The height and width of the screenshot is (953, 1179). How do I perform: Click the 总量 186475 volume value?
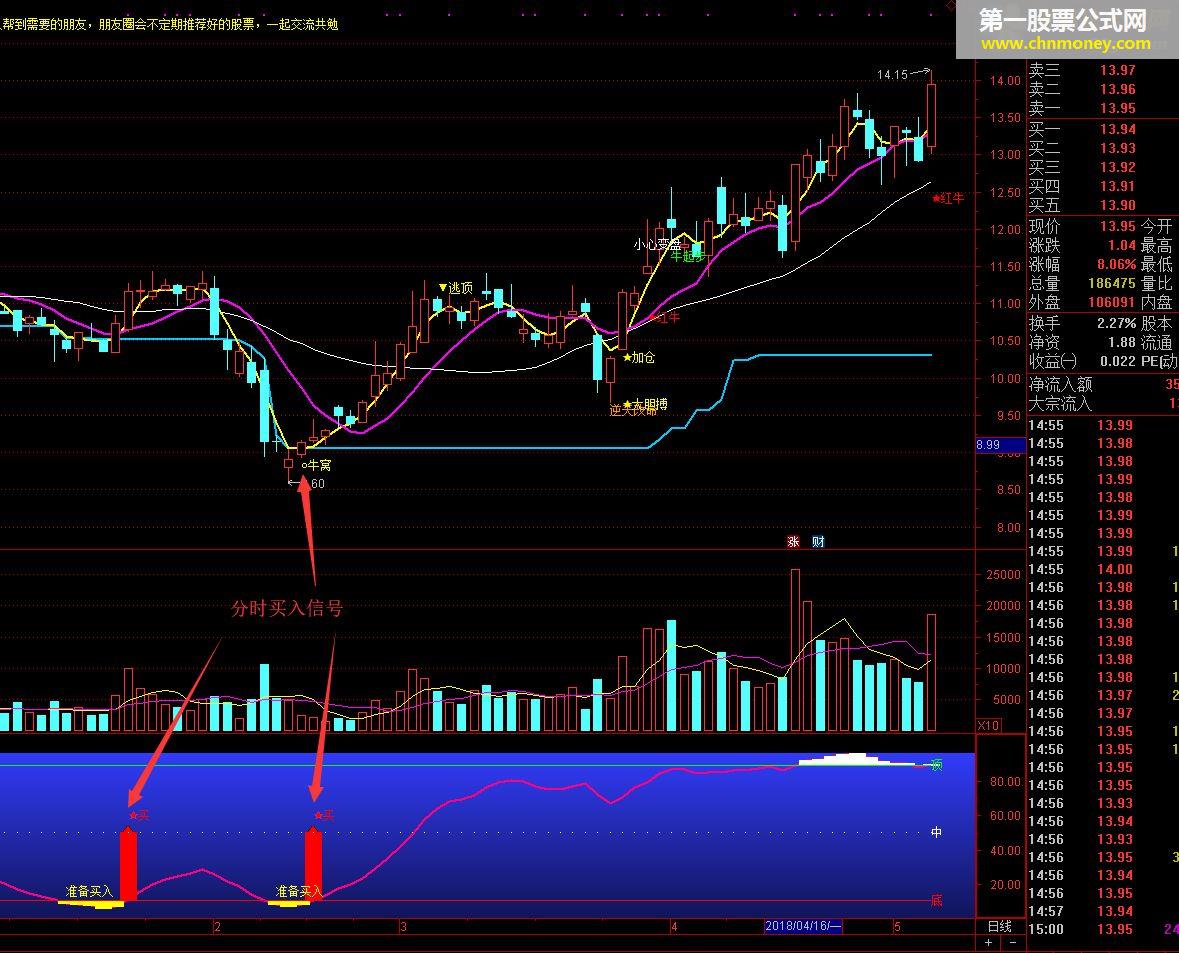click(x=1112, y=284)
